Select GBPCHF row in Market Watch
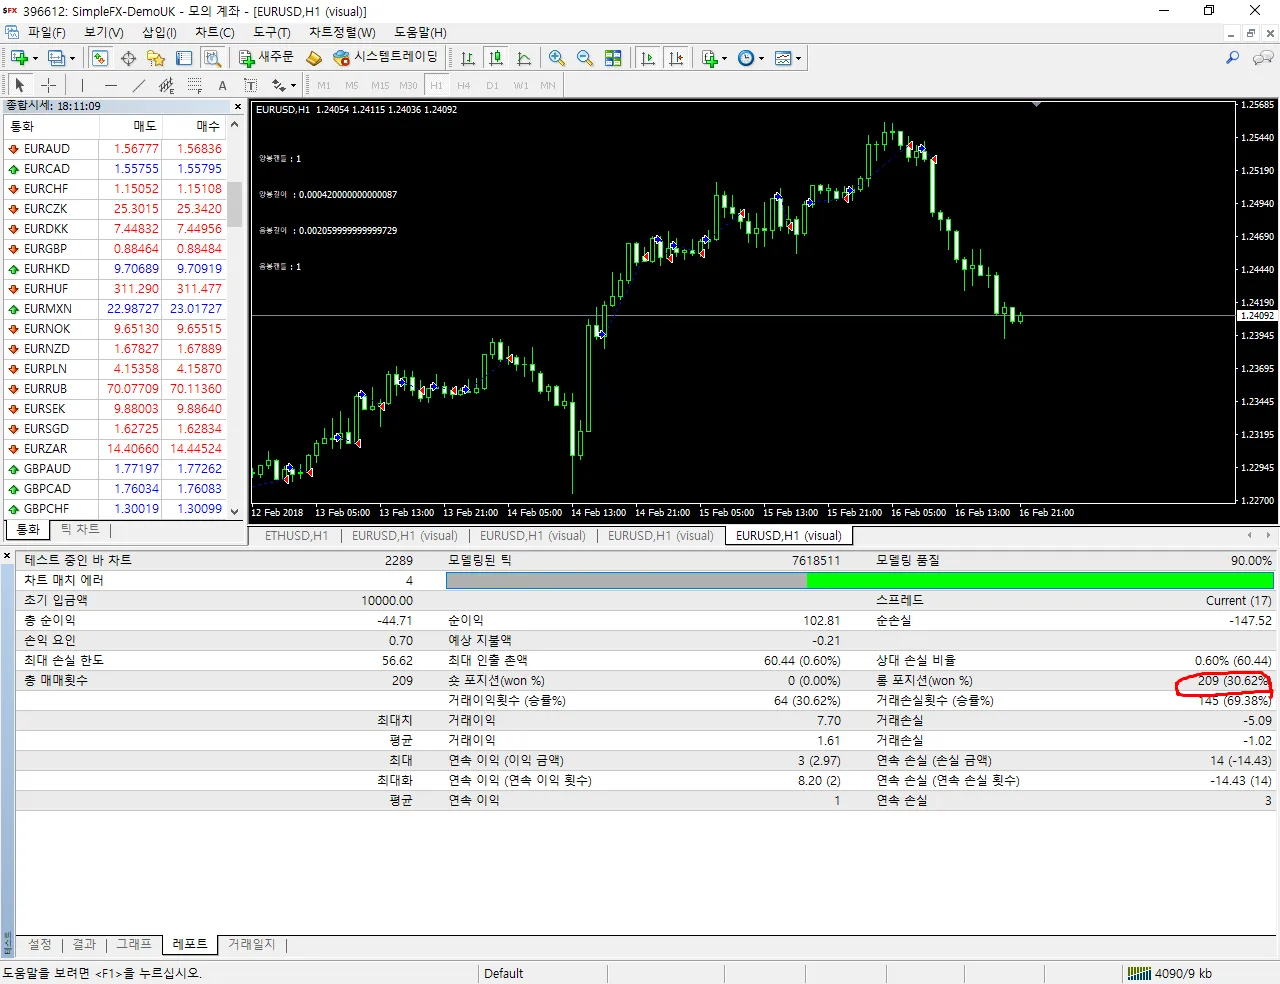The width and height of the screenshot is (1280, 984). (114, 509)
